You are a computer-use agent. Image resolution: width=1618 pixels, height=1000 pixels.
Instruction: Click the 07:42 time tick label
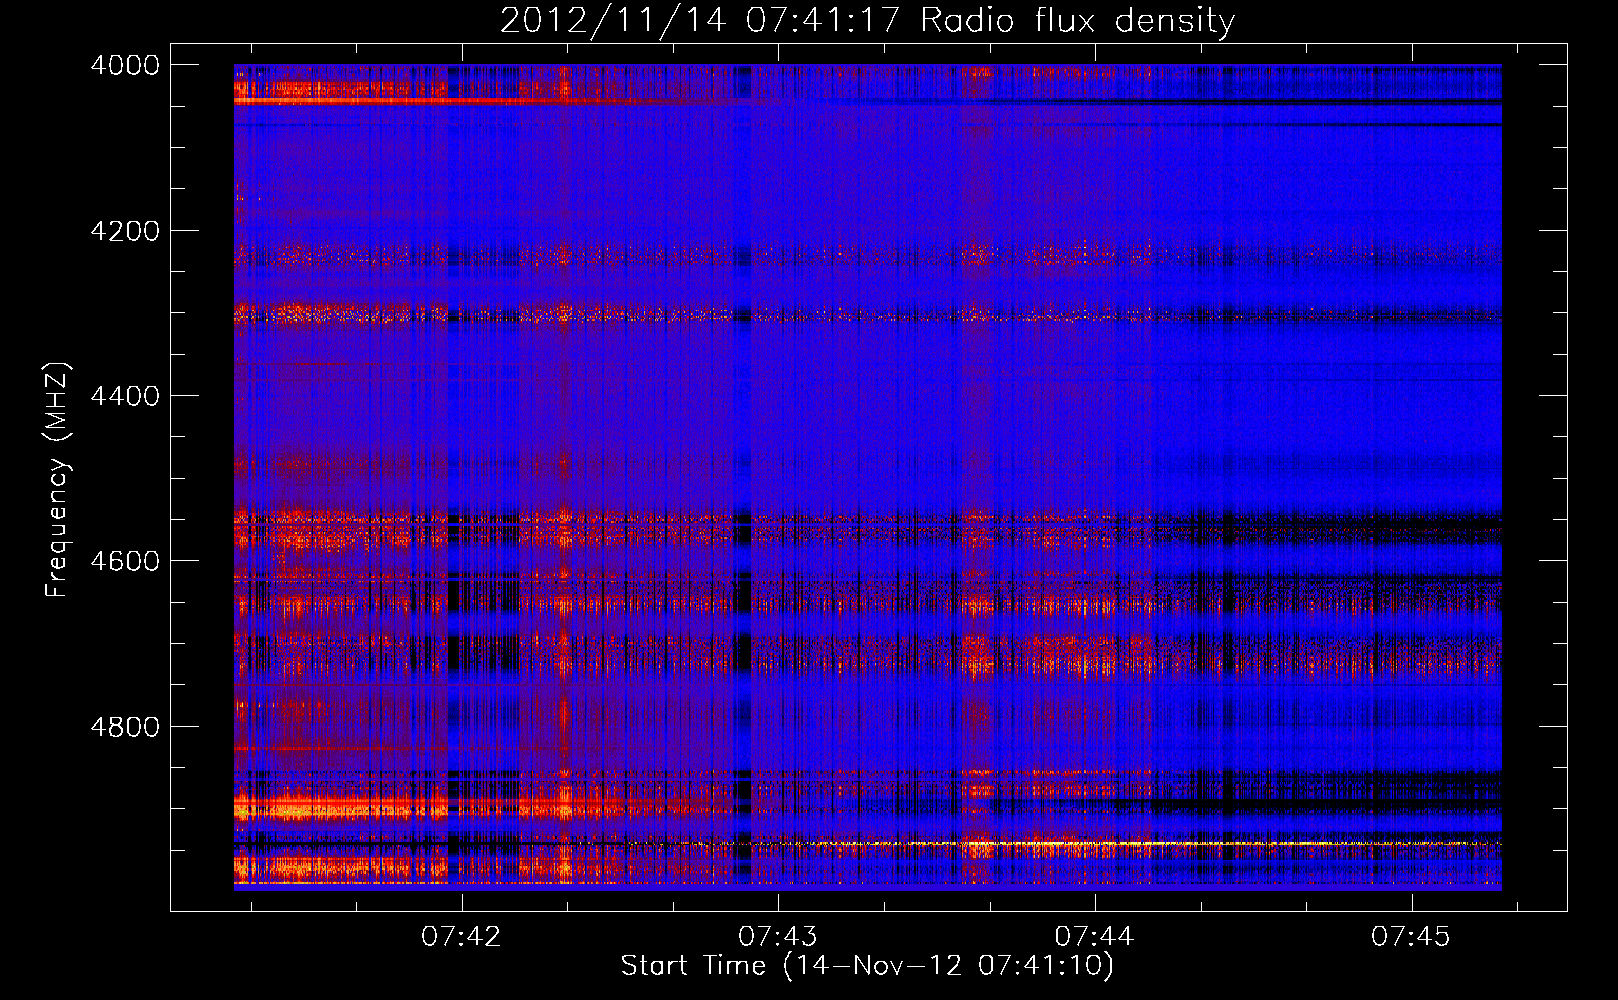point(461,937)
